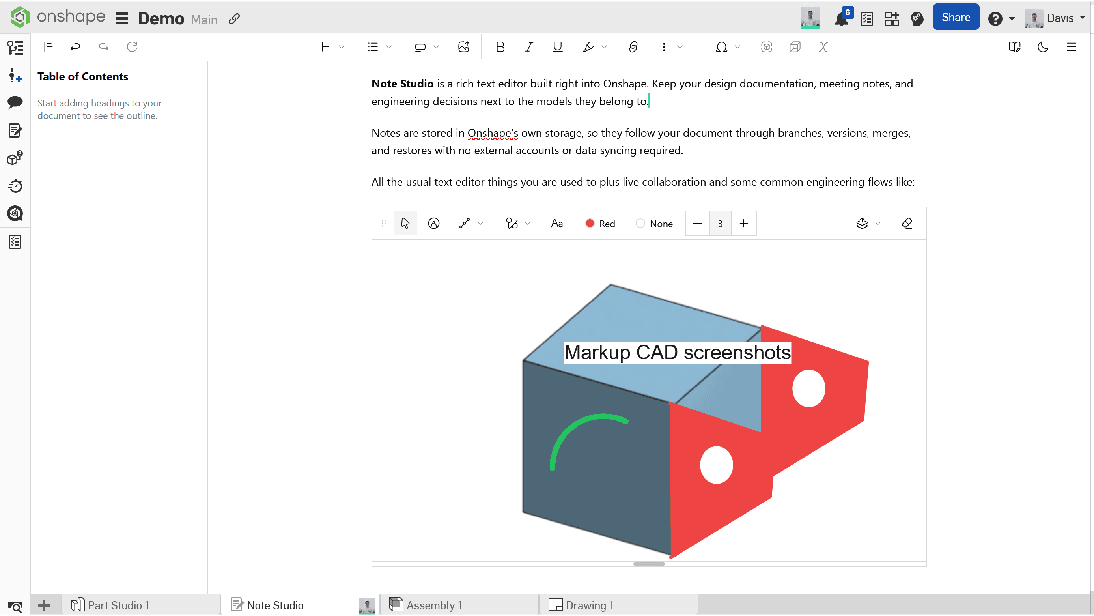Click the reading/book view icon
Image resolution: width=1094 pixels, height=616 pixels.
coord(1014,47)
